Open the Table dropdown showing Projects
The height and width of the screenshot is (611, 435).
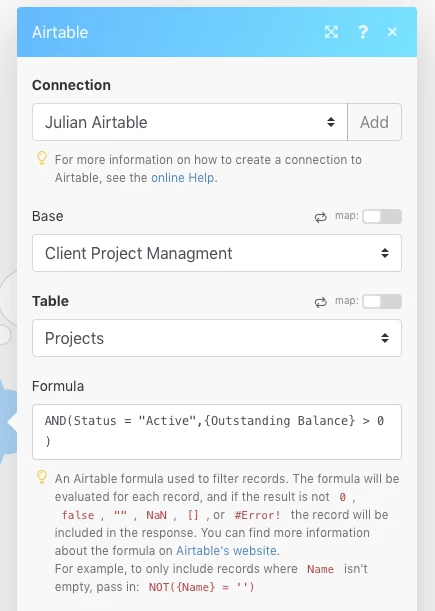coord(217,338)
